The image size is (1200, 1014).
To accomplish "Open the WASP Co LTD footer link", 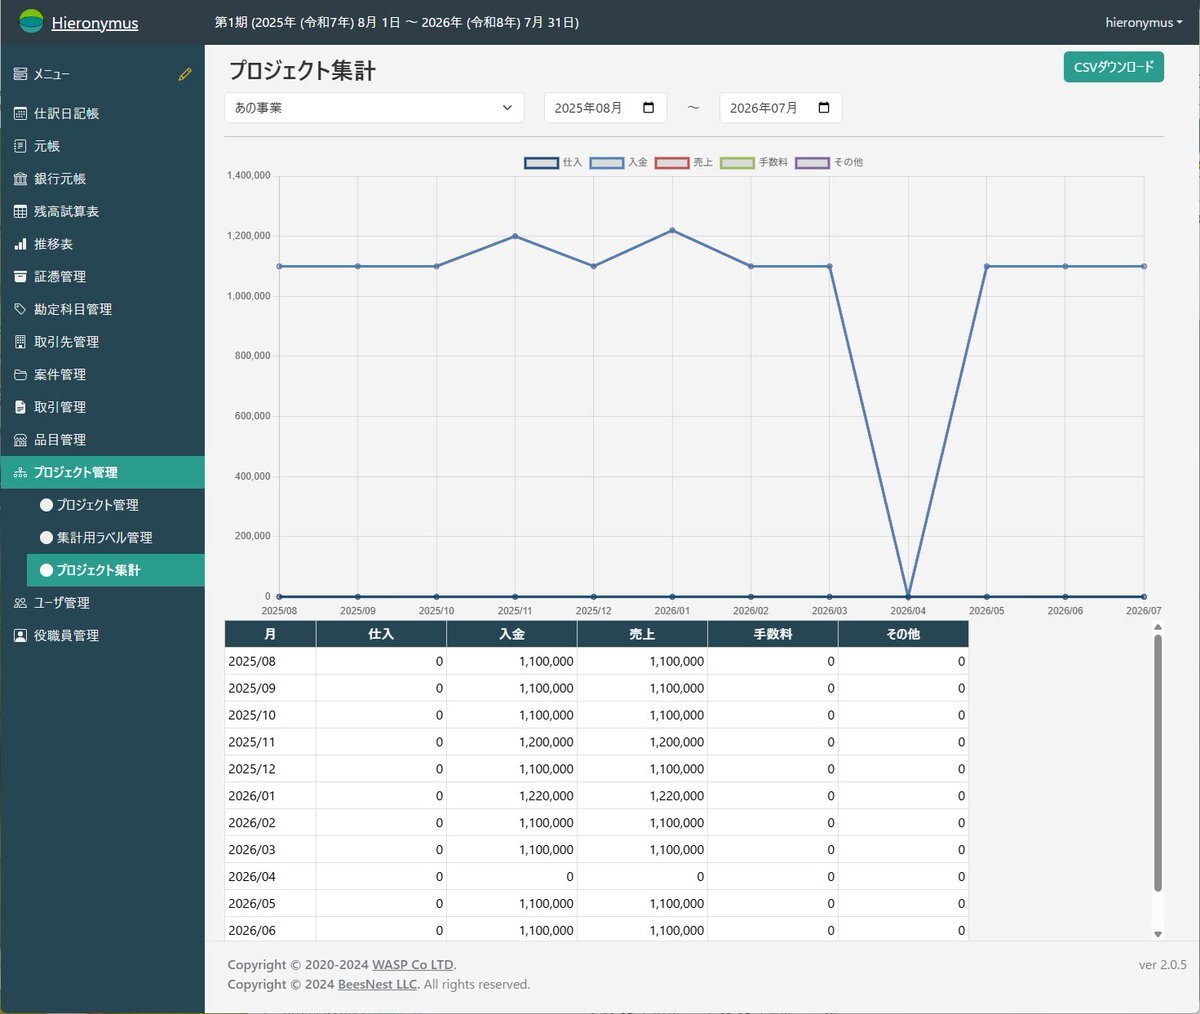I will tap(413, 965).
